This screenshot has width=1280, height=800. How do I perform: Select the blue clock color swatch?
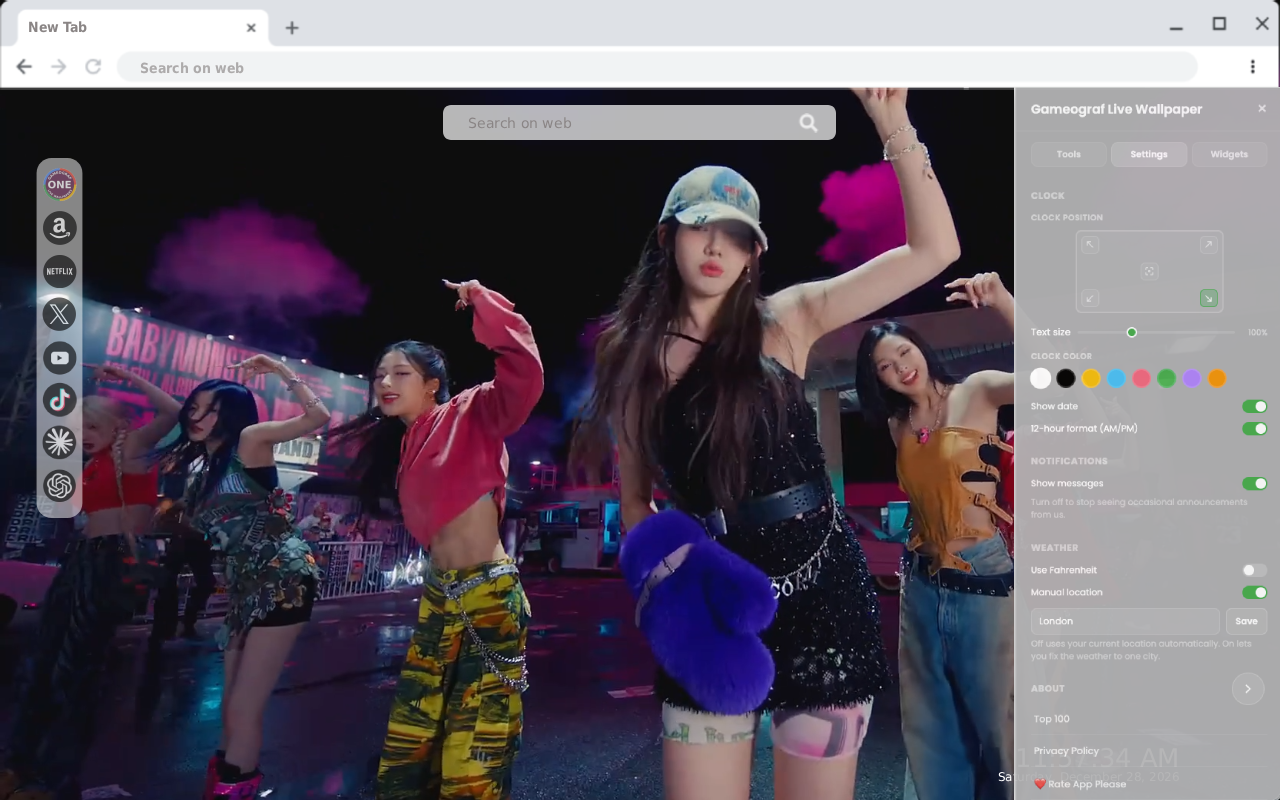coord(1116,378)
